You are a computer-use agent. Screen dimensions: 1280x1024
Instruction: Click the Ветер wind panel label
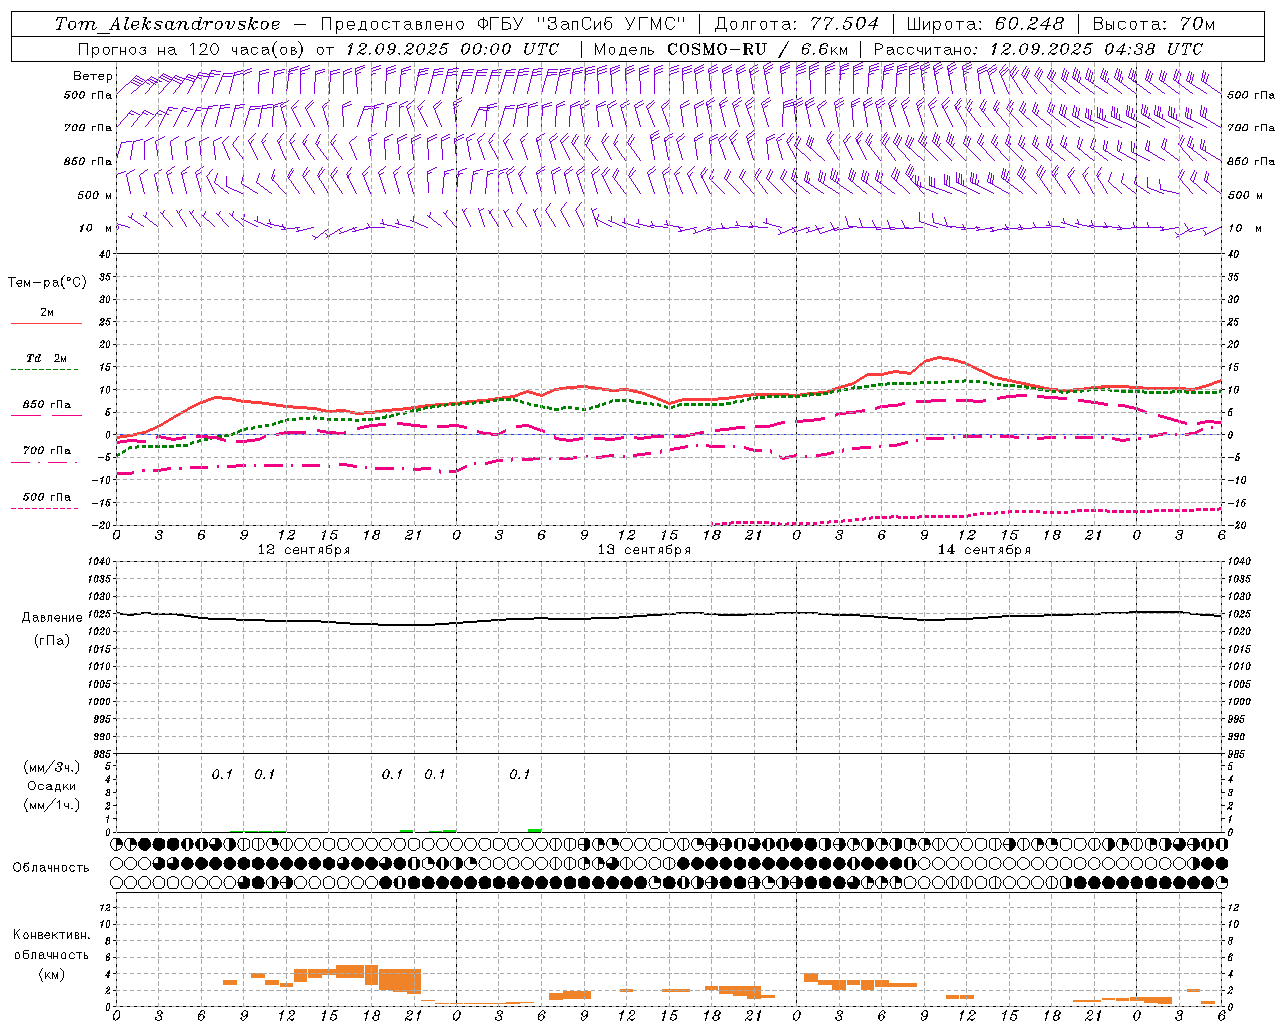[92, 76]
